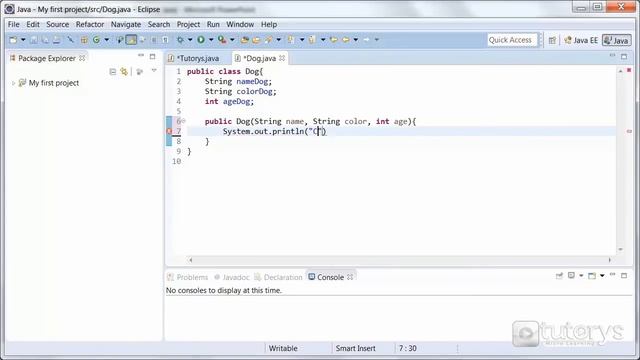Click the Save toolbar icon

point(34,40)
